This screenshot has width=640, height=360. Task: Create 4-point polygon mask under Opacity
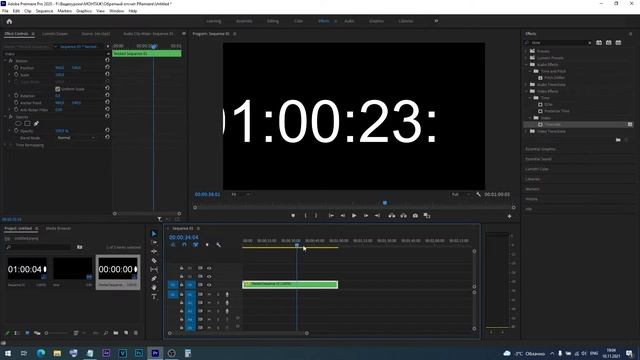click(27, 123)
